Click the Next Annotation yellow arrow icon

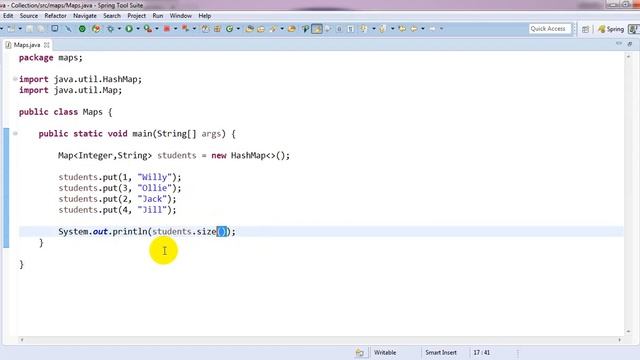pyautogui.click(x=363, y=29)
